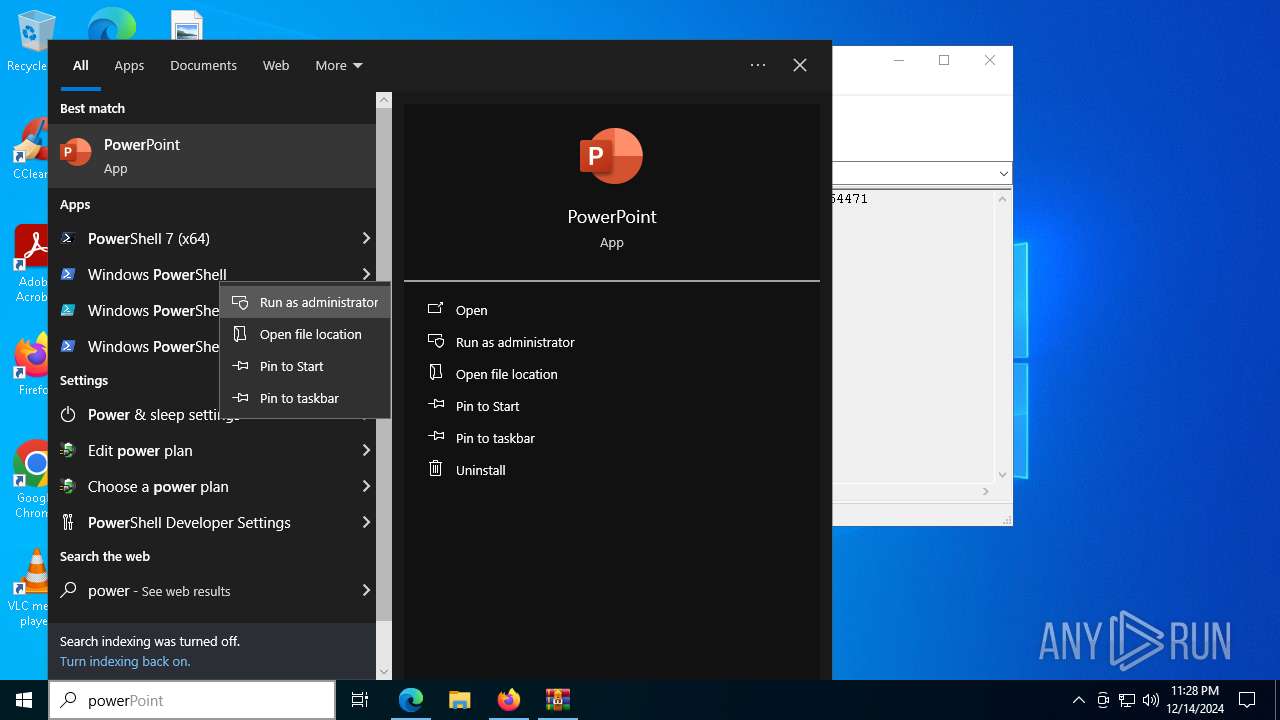1280x720 pixels.
Task: Choose Open file location in the context menu
Action: tap(305, 334)
